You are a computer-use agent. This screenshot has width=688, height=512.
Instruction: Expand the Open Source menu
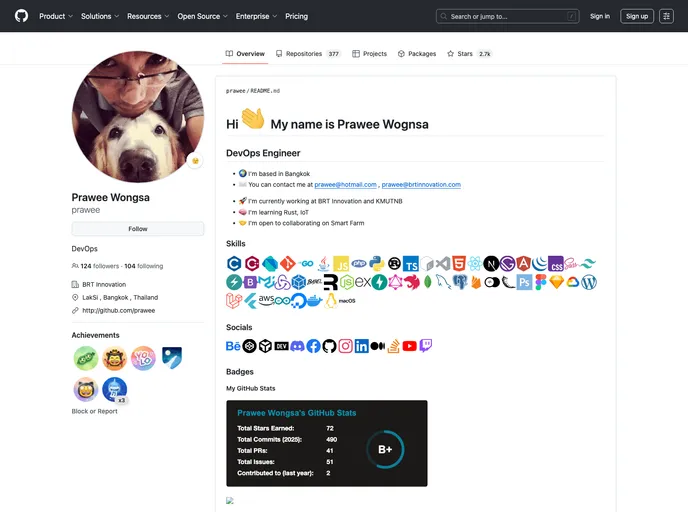pyautogui.click(x=202, y=16)
